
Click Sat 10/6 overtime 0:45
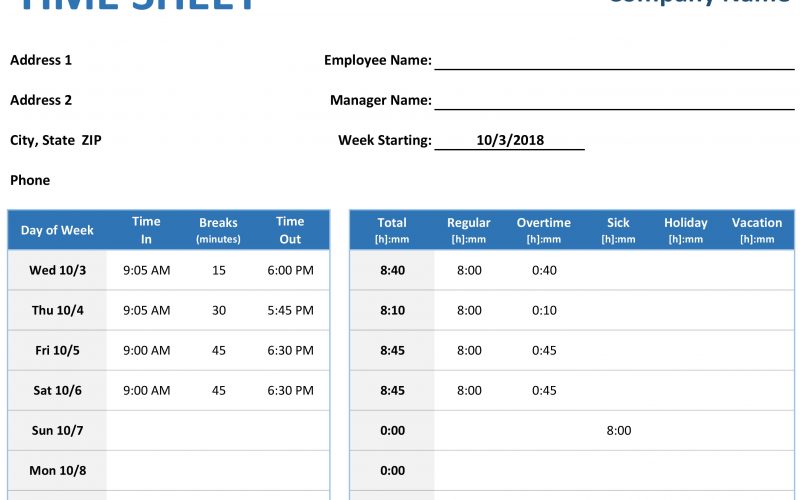tap(544, 390)
